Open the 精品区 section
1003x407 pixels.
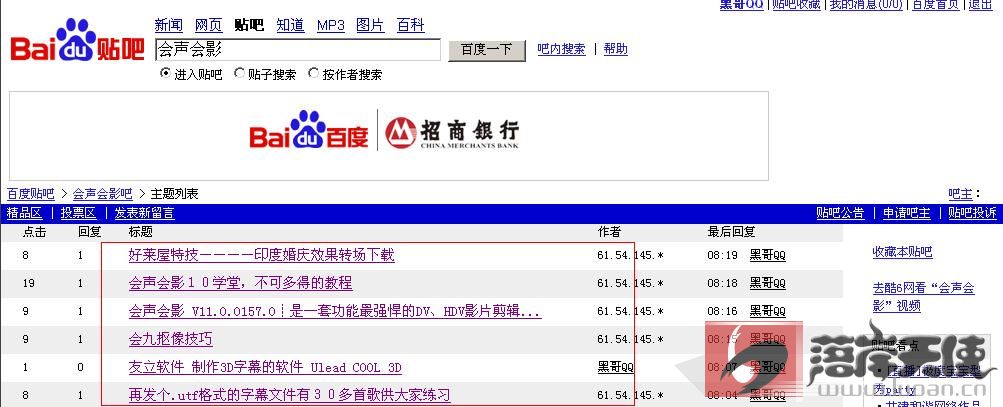[x=24, y=213]
